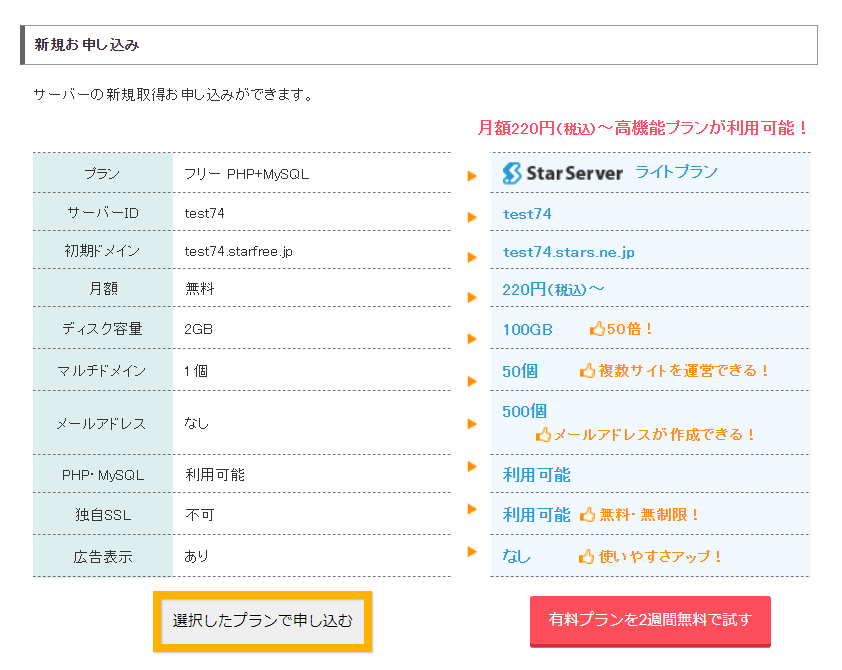This screenshot has height=670, width=842.
Task: Click the thumbs-up icon beside 使いやすさアップ！
Action: [x=586, y=556]
